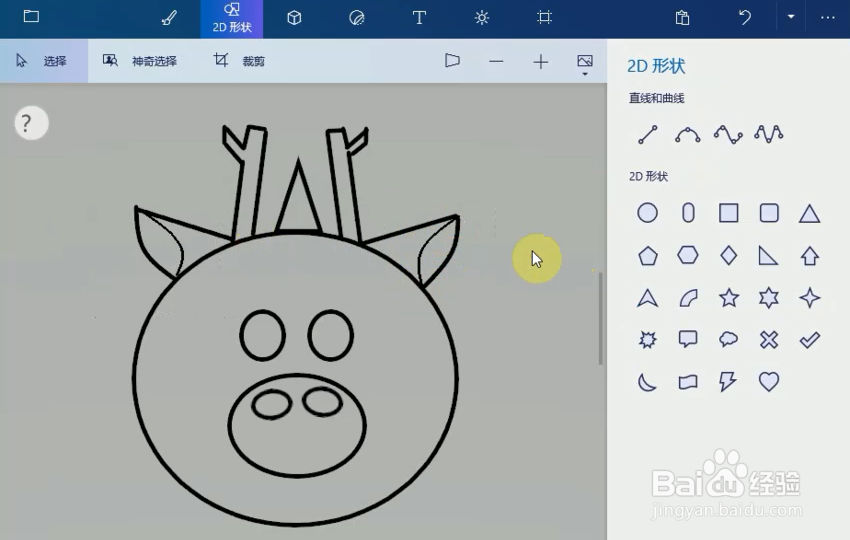Choose the 神奇选择 magic select tool
Screen dimensions: 850x540
[x=140, y=61]
